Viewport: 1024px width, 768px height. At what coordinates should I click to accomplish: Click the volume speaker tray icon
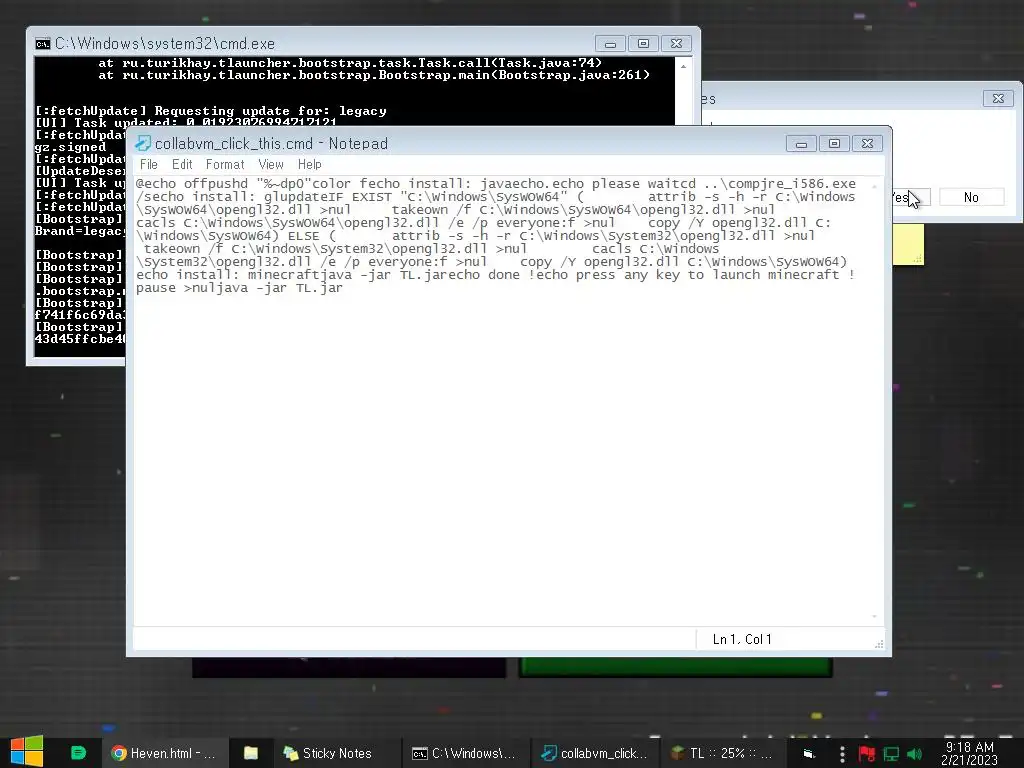[914, 754]
